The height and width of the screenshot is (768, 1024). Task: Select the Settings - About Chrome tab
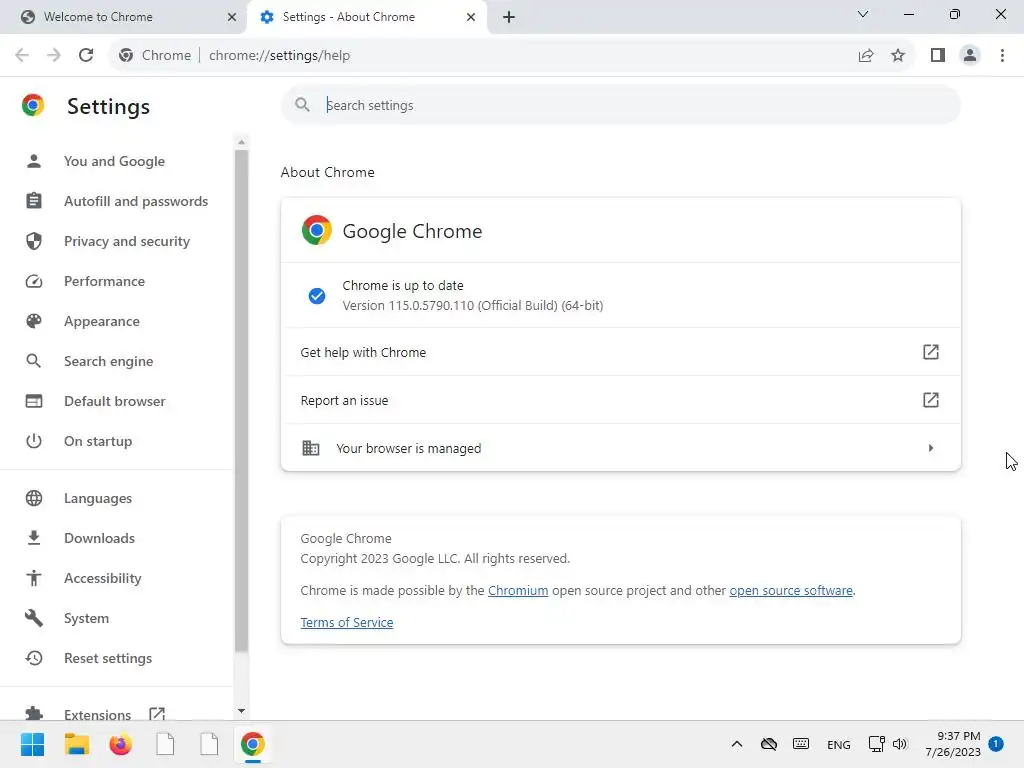coord(366,17)
